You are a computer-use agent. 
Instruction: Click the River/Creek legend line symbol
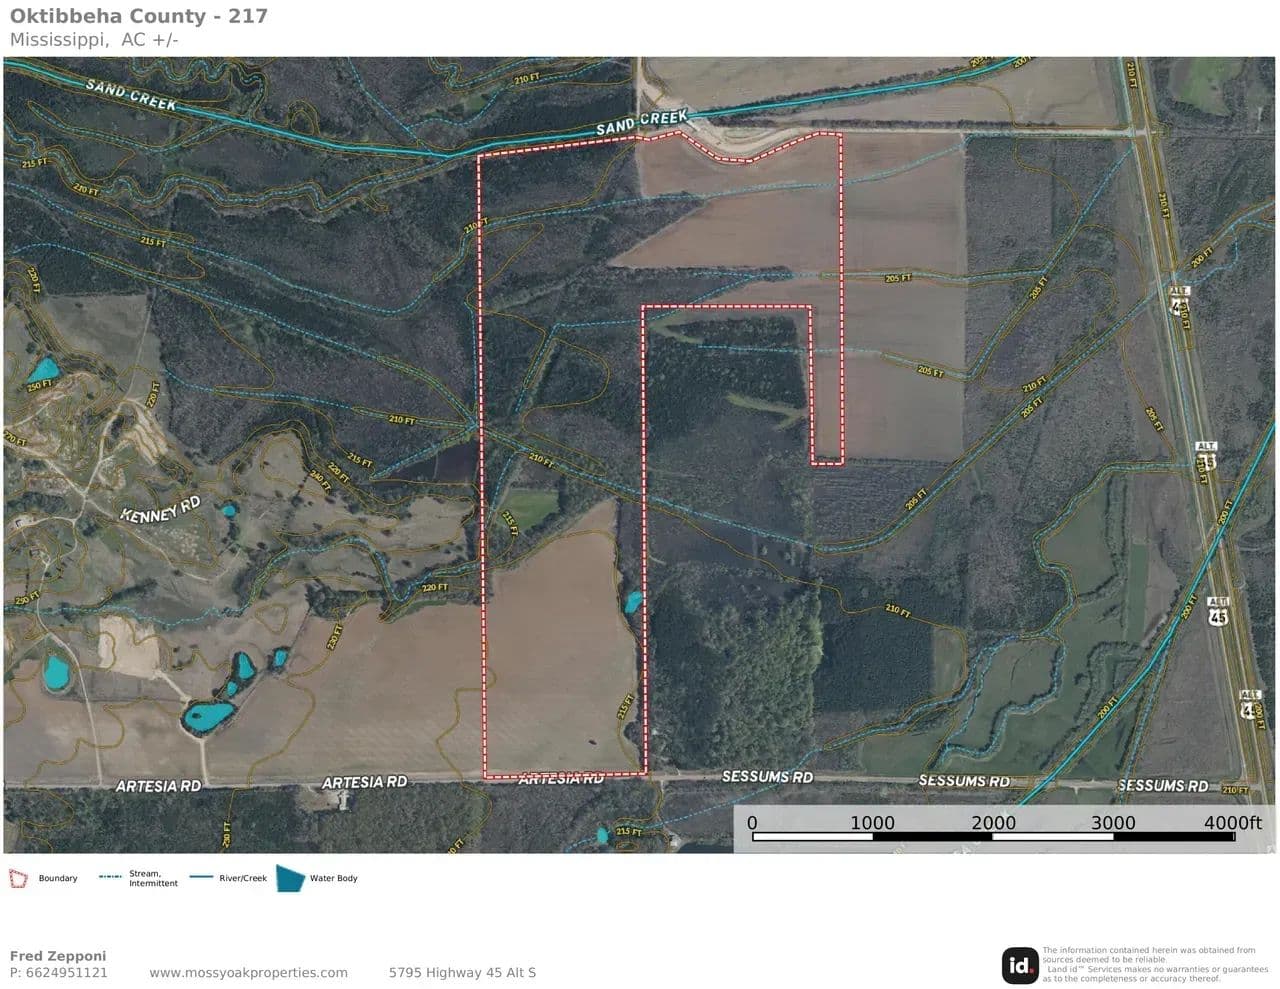(x=201, y=878)
